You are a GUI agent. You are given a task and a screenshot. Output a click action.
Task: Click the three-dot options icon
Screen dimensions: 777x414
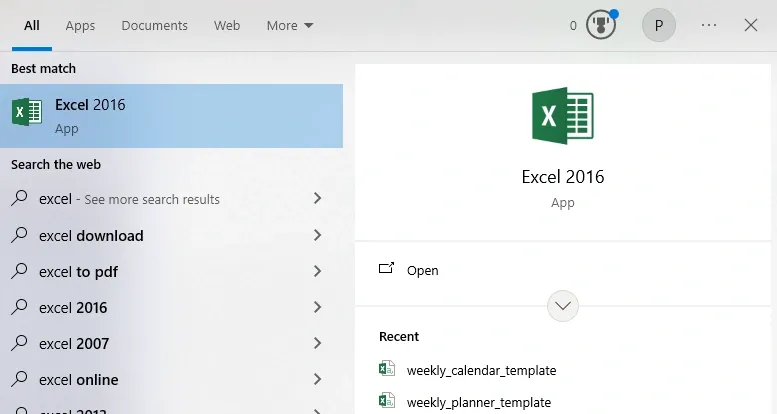(709, 25)
